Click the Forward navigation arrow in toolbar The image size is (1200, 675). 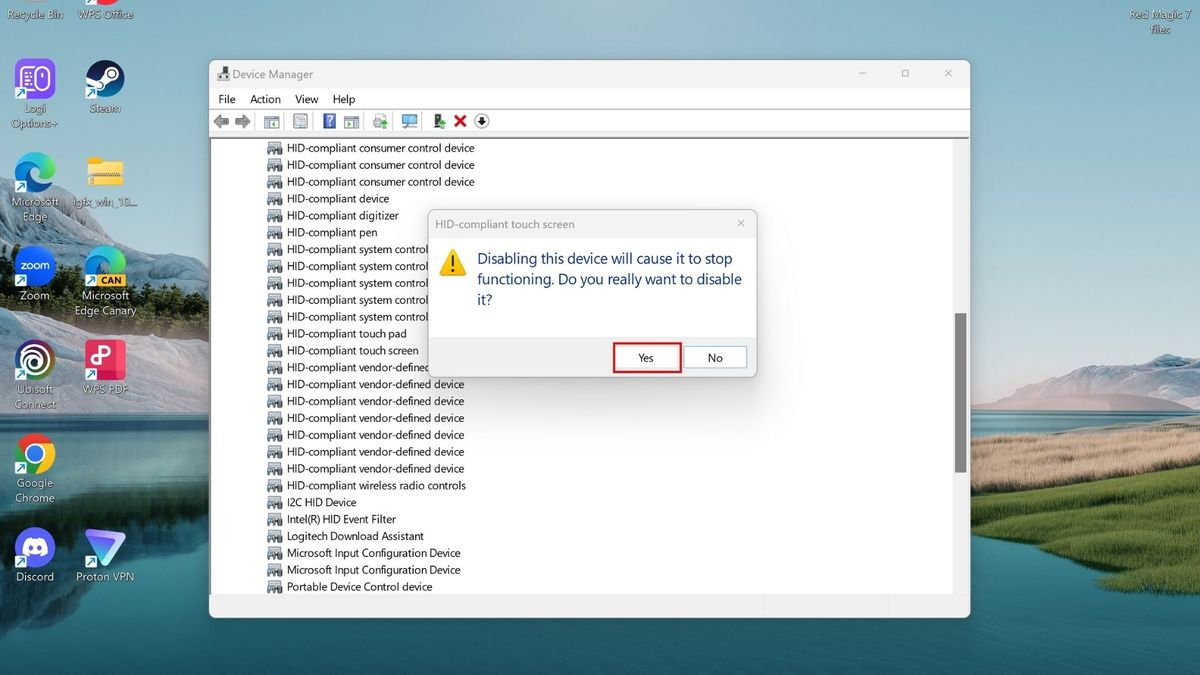[x=243, y=121]
